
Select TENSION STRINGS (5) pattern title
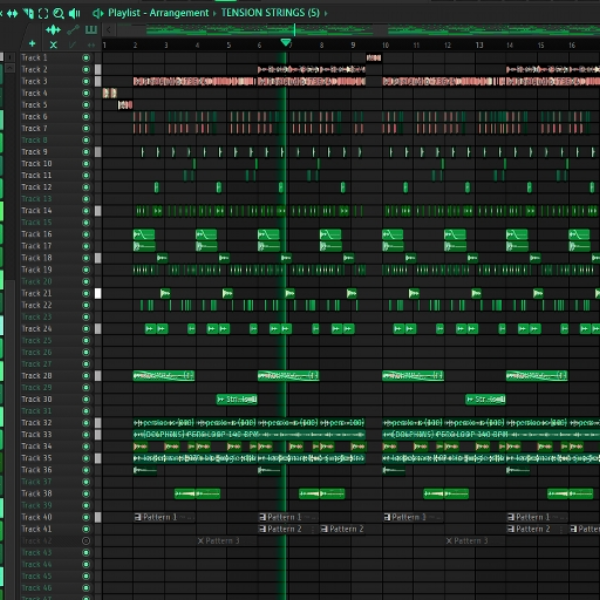pos(270,13)
